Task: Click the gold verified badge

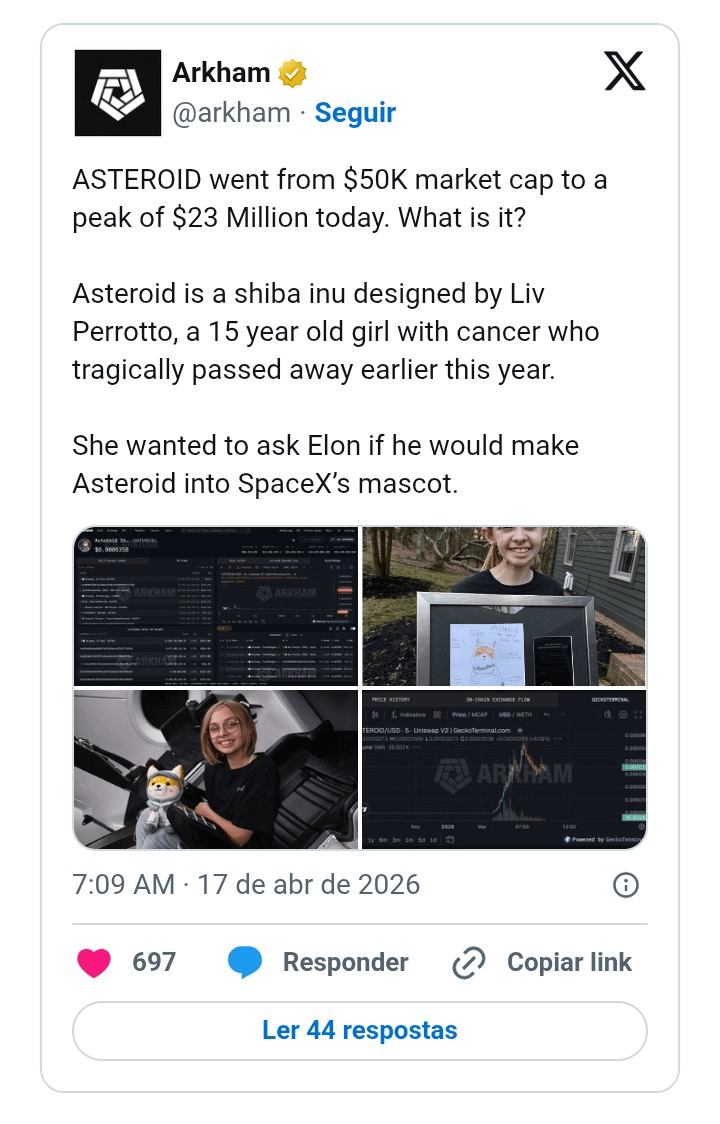Action: 293,73
